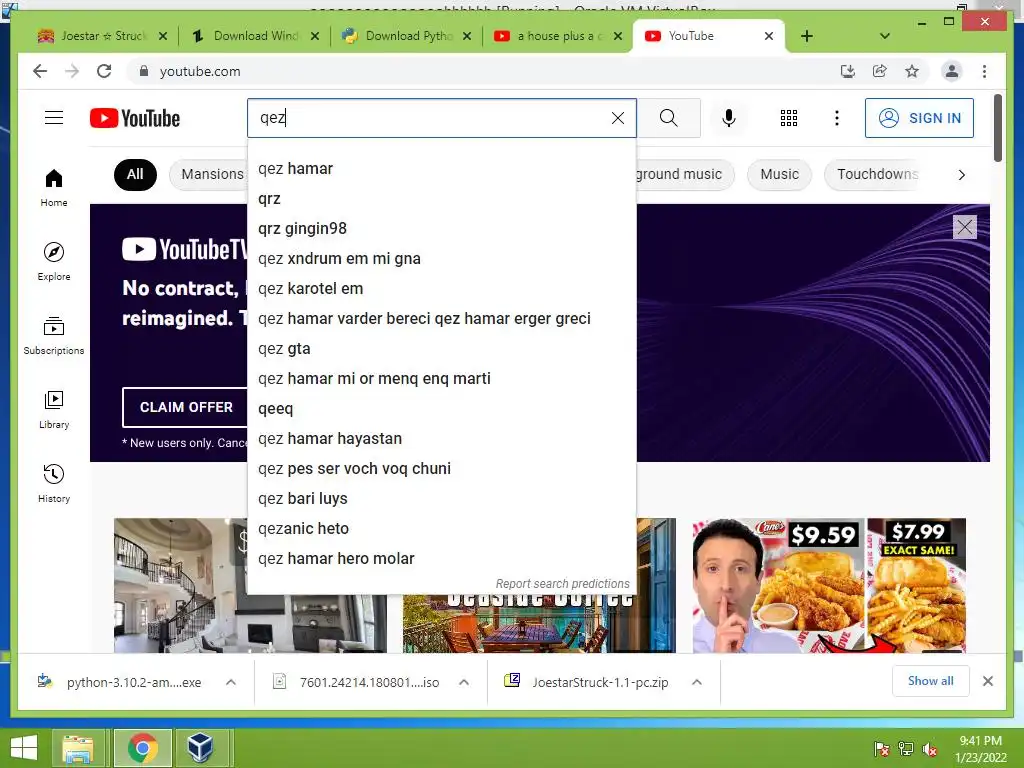Choose suggestion 'qezanic heto'
The image size is (1024, 768).
pyautogui.click(x=441, y=529)
